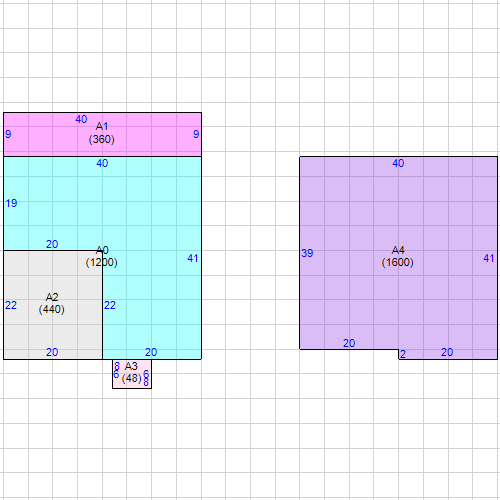Click dimension 41 on A4's right side
Image resolution: width=500 pixels, height=500 pixels.
[489, 258]
